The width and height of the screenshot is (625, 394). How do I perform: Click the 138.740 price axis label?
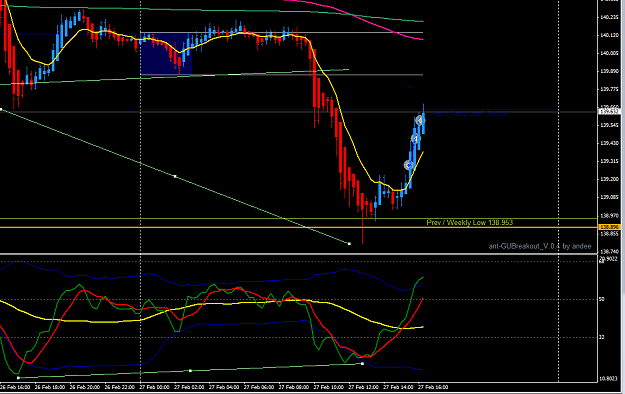click(609, 252)
